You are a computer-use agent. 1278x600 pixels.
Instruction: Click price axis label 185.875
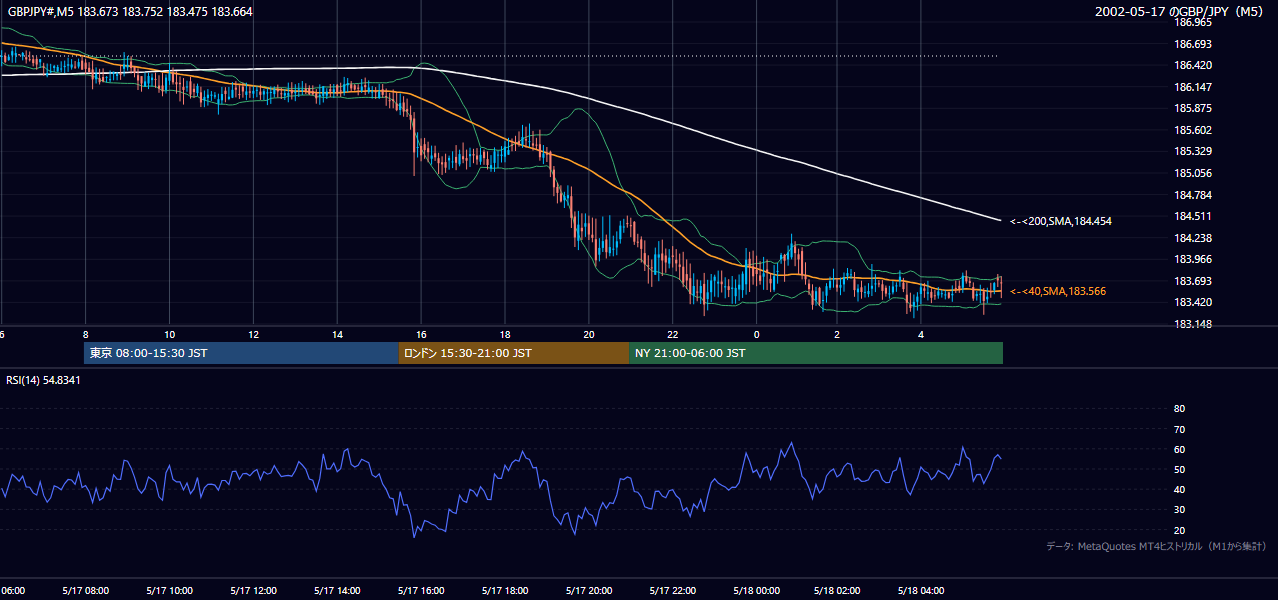(1192, 108)
